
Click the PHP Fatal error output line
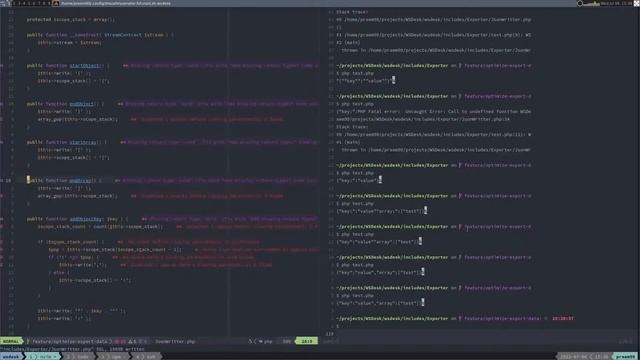tap(433, 111)
